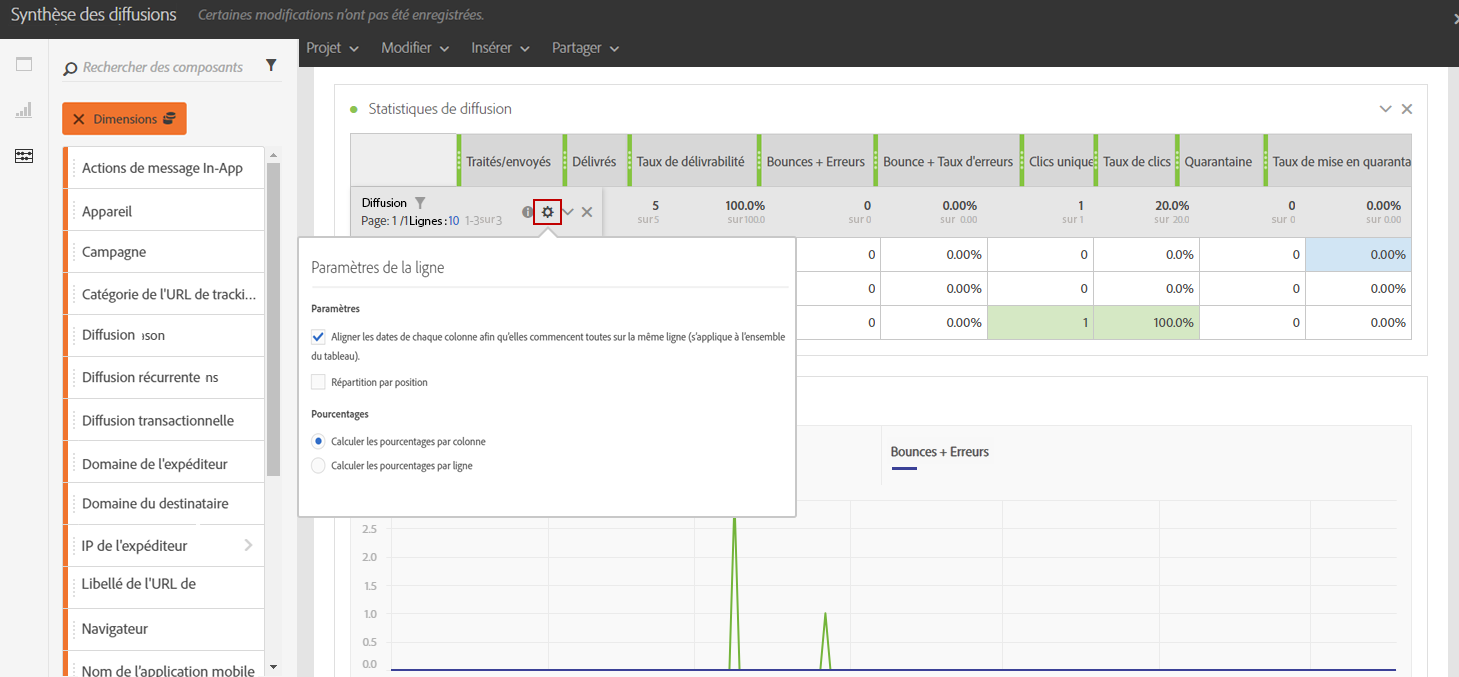Open the Partager menu

coord(586,48)
